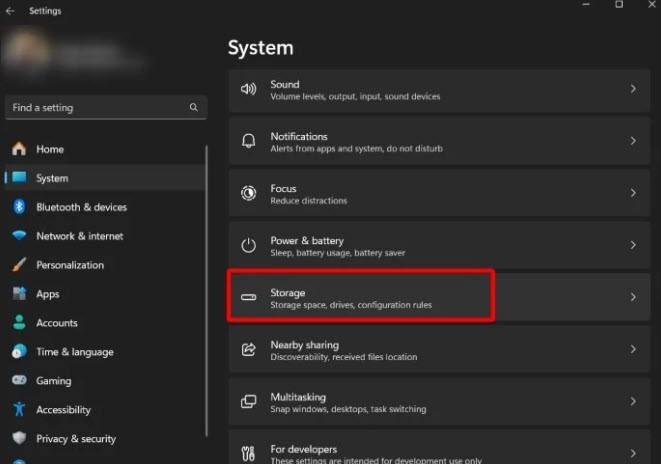Image resolution: width=661 pixels, height=464 pixels.
Task: Click the Multitasking windows icon
Action: [248, 401]
